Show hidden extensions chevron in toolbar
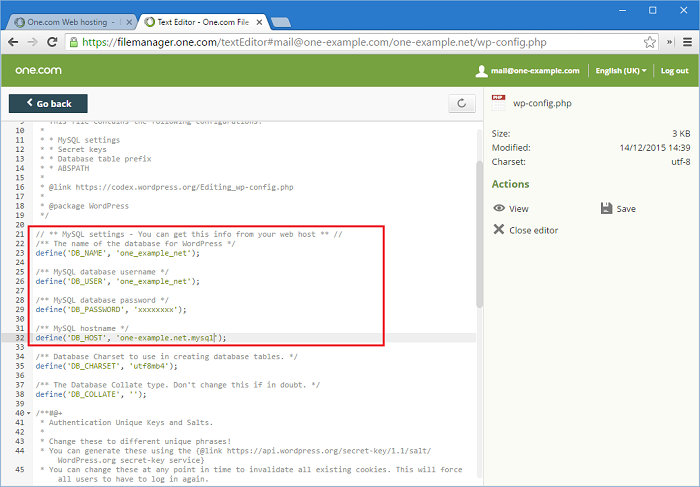 point(670,42)
